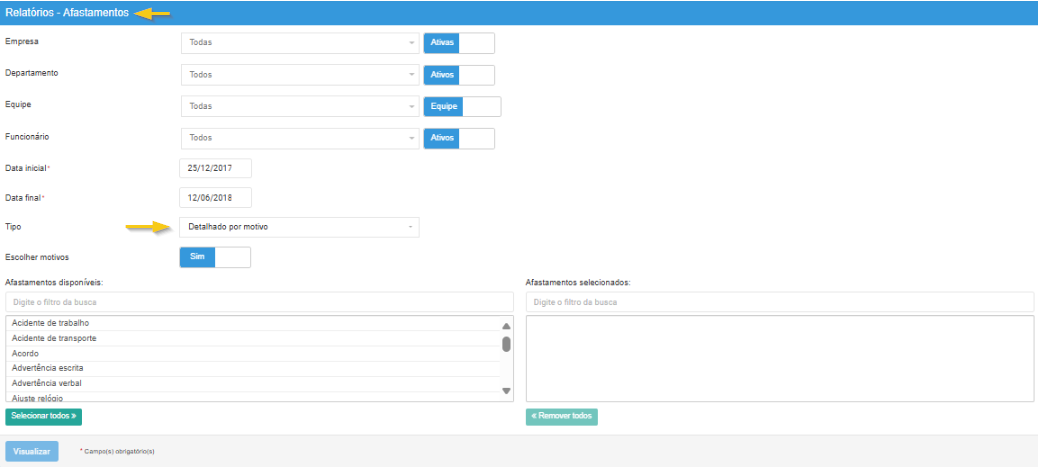This screenshot has width=1038, height=467.
Task: Open the Funcionário dropdown
Action: click(300, 138)
